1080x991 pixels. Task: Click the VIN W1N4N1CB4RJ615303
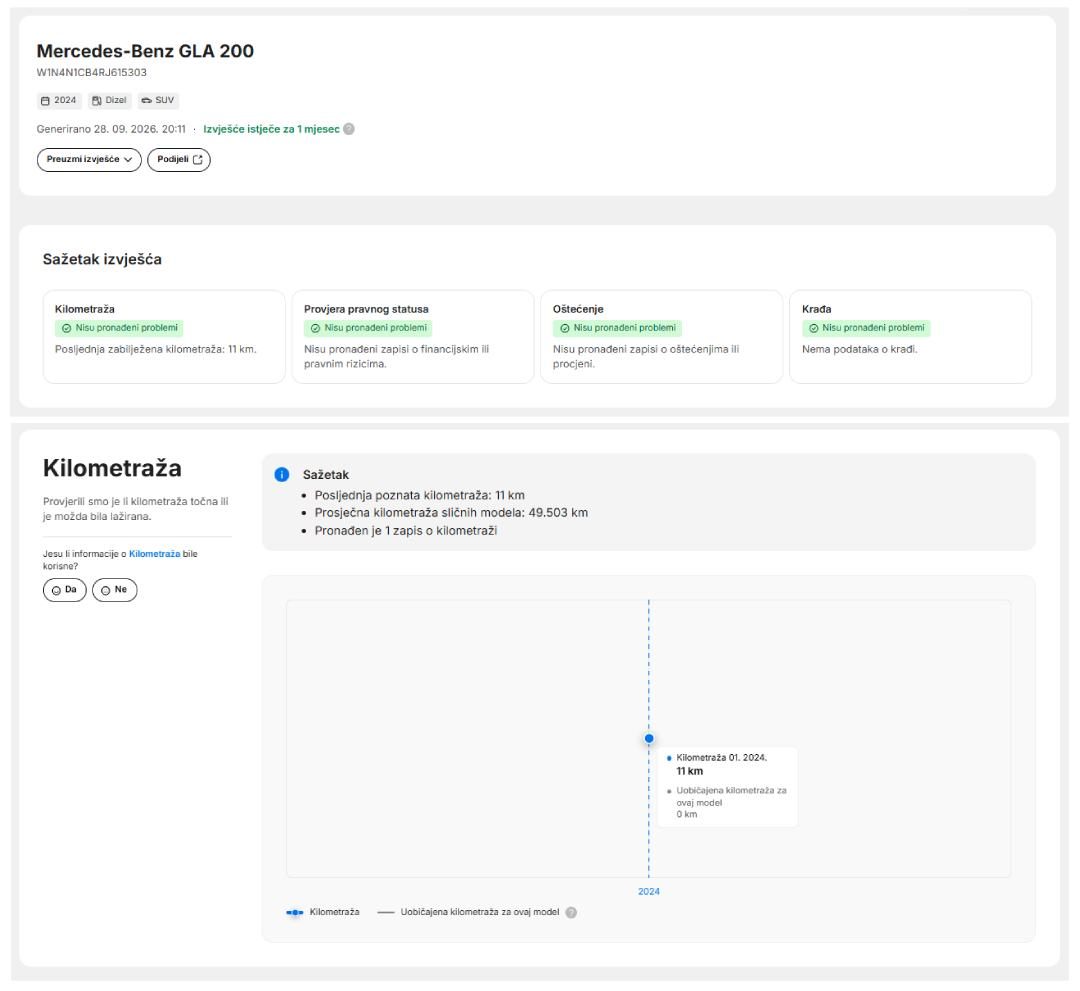[x=92, y=72]
